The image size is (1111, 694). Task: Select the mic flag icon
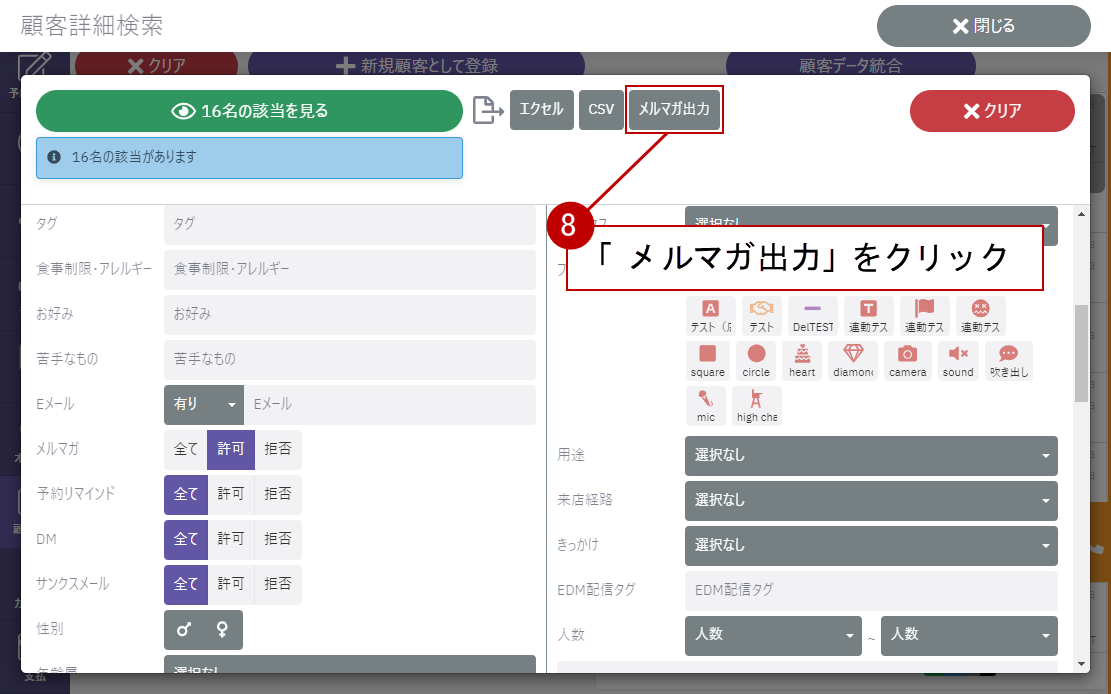coord(706,405)
